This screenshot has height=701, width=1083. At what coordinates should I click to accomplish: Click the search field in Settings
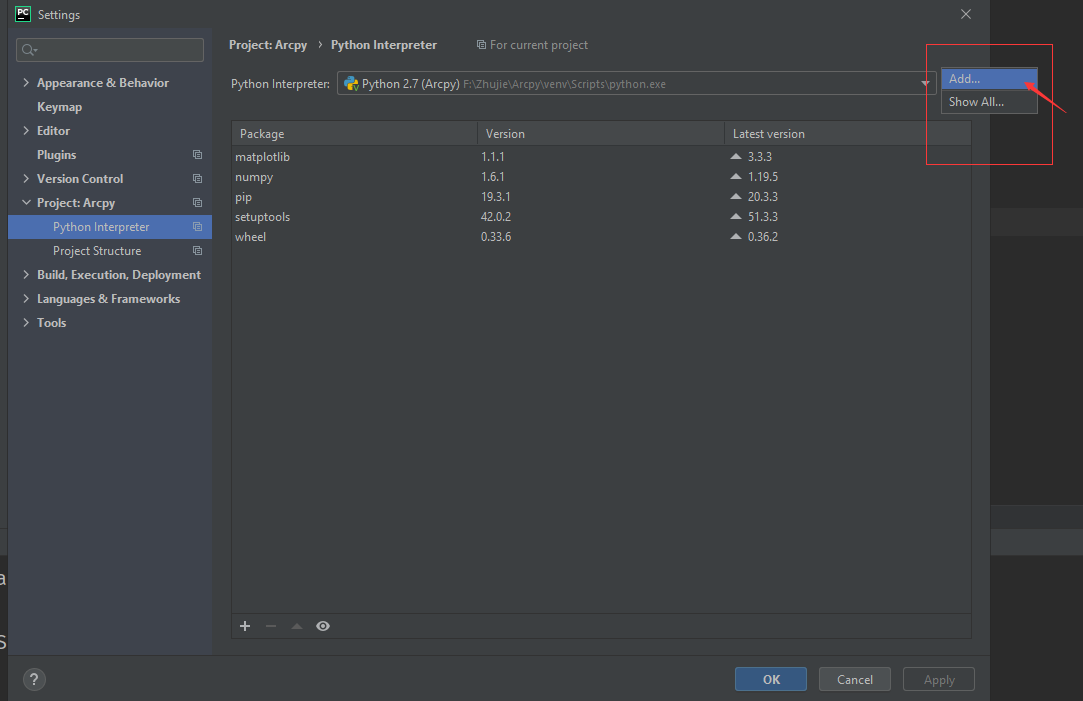tap(109, 49)
